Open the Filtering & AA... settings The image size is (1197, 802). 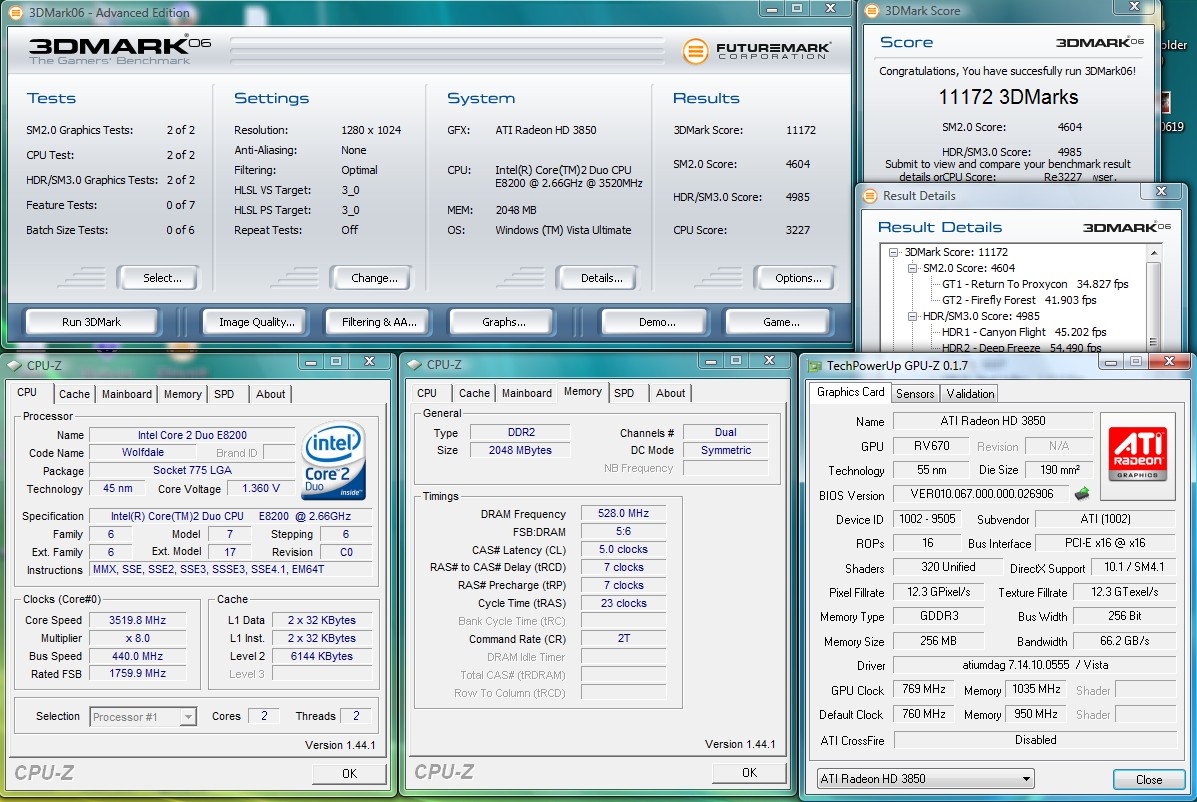tap(379, 322)
